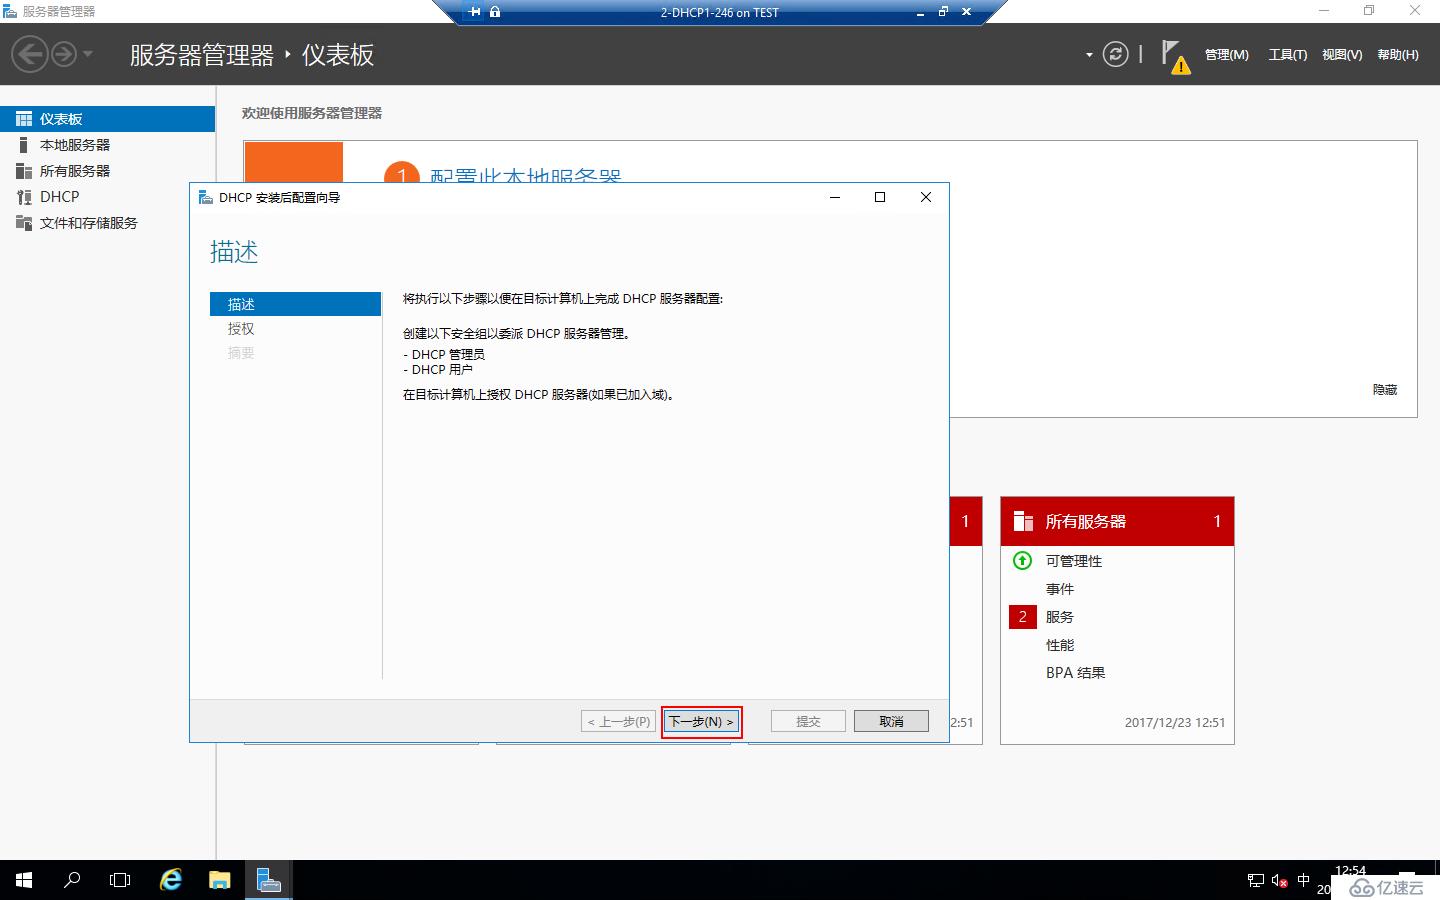This screenshot has height=900, width=1440.
Task: Click the 配置此本地服务器 link
Action: [526, 176]
